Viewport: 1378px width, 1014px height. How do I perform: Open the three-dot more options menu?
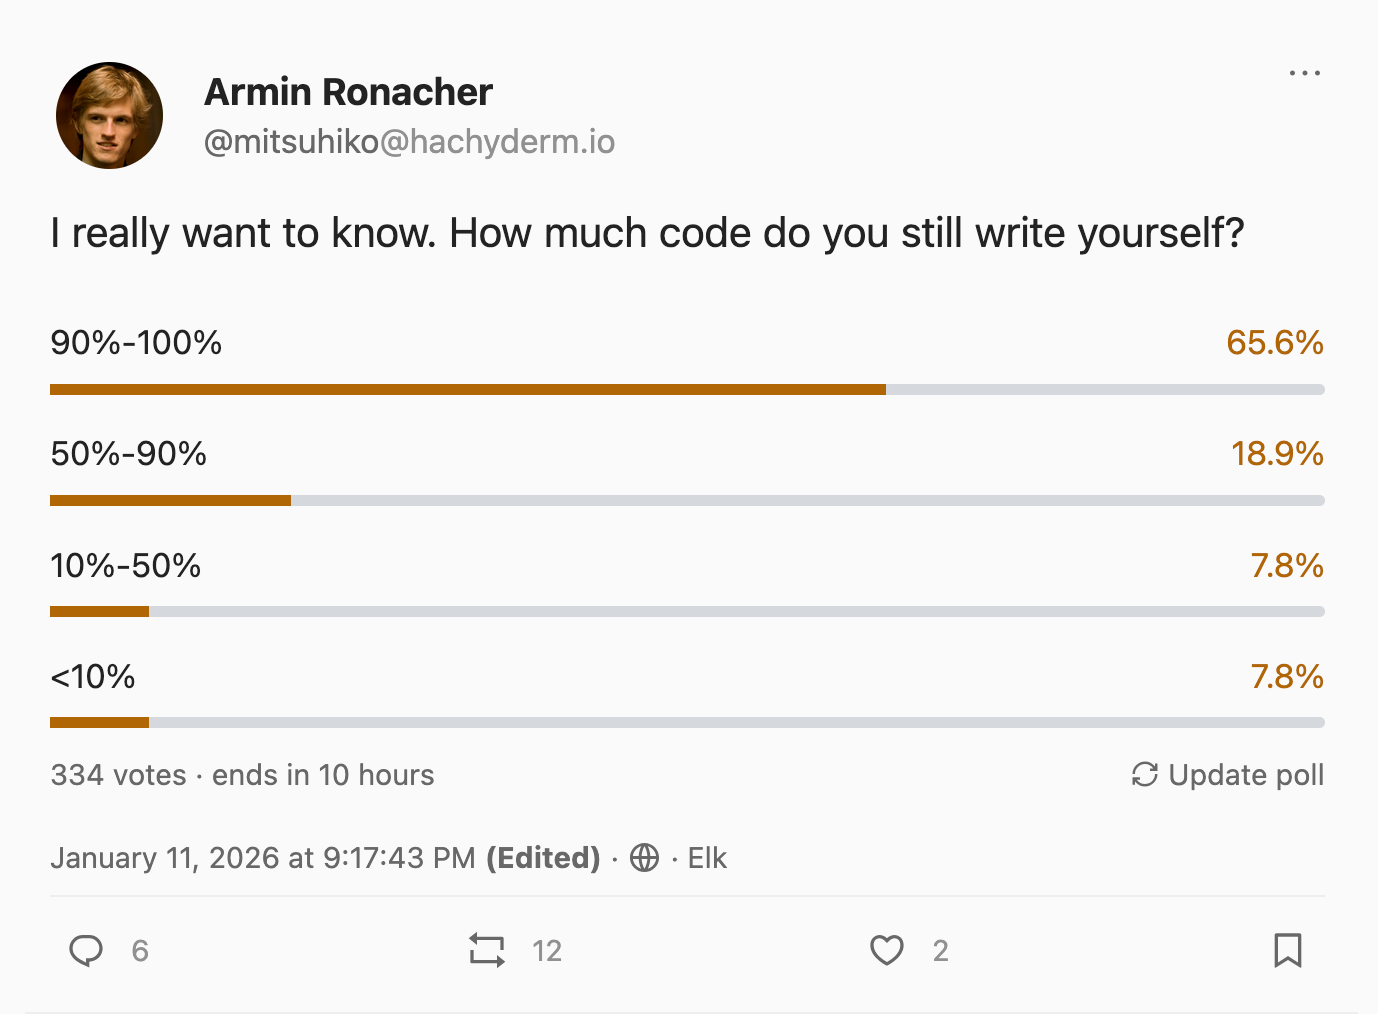point(1304,74)
